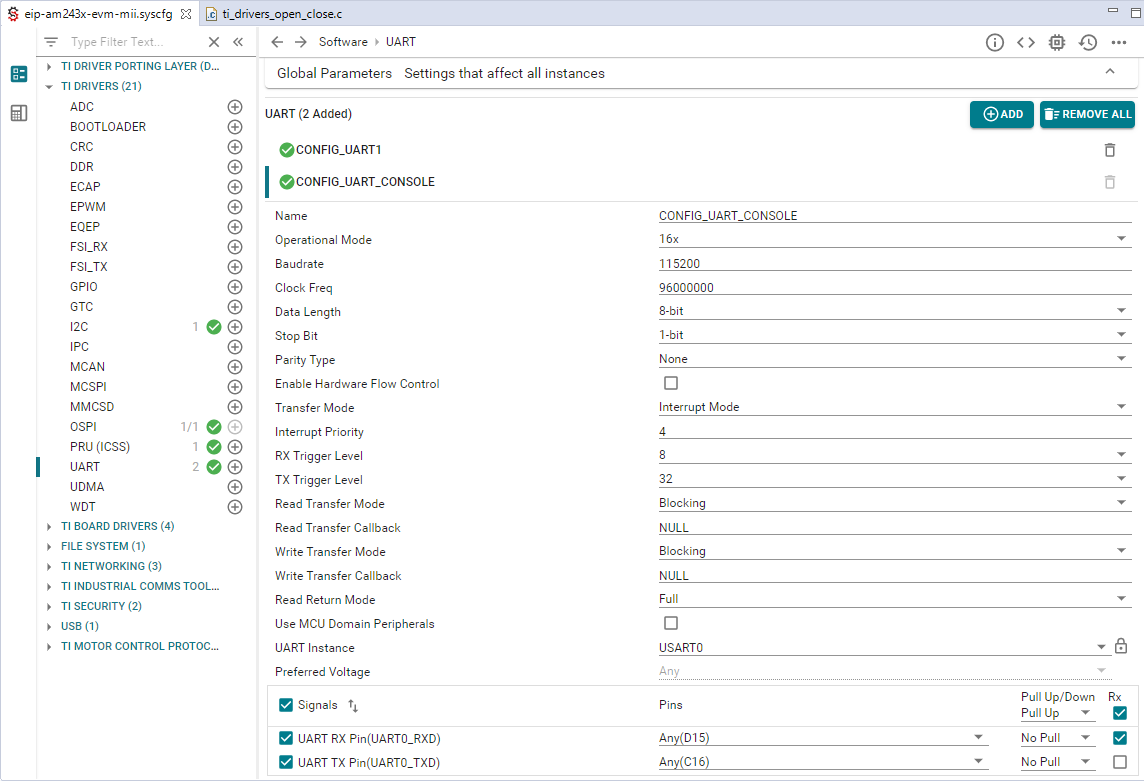This screenshot has width=1144, height=781.
Task: Click the info icon in top toolbar
Action: tap(995, 42)
